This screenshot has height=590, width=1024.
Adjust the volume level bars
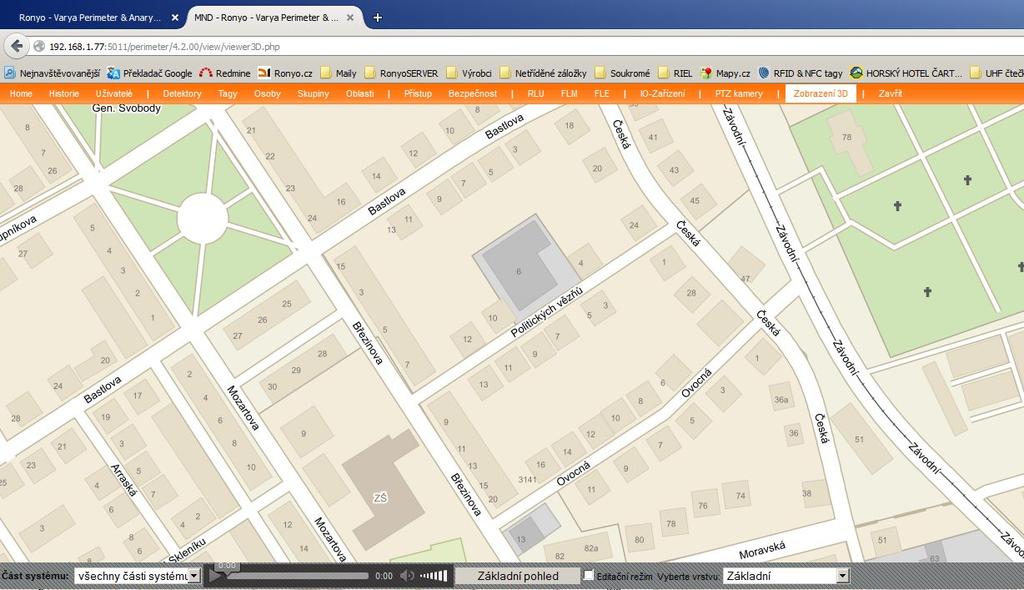pos(434,576)
